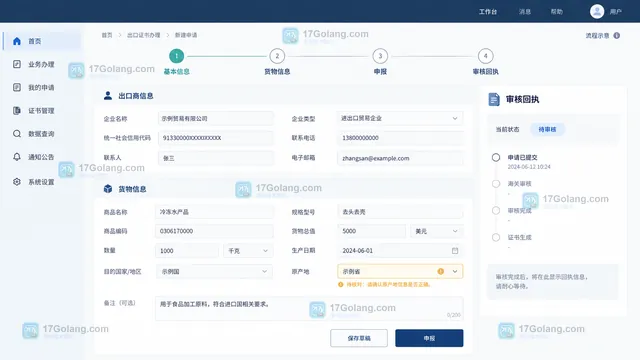640x360 pixels.
Task: Open the 生产日期 calendar icon
Action: [x=455, y=250]
